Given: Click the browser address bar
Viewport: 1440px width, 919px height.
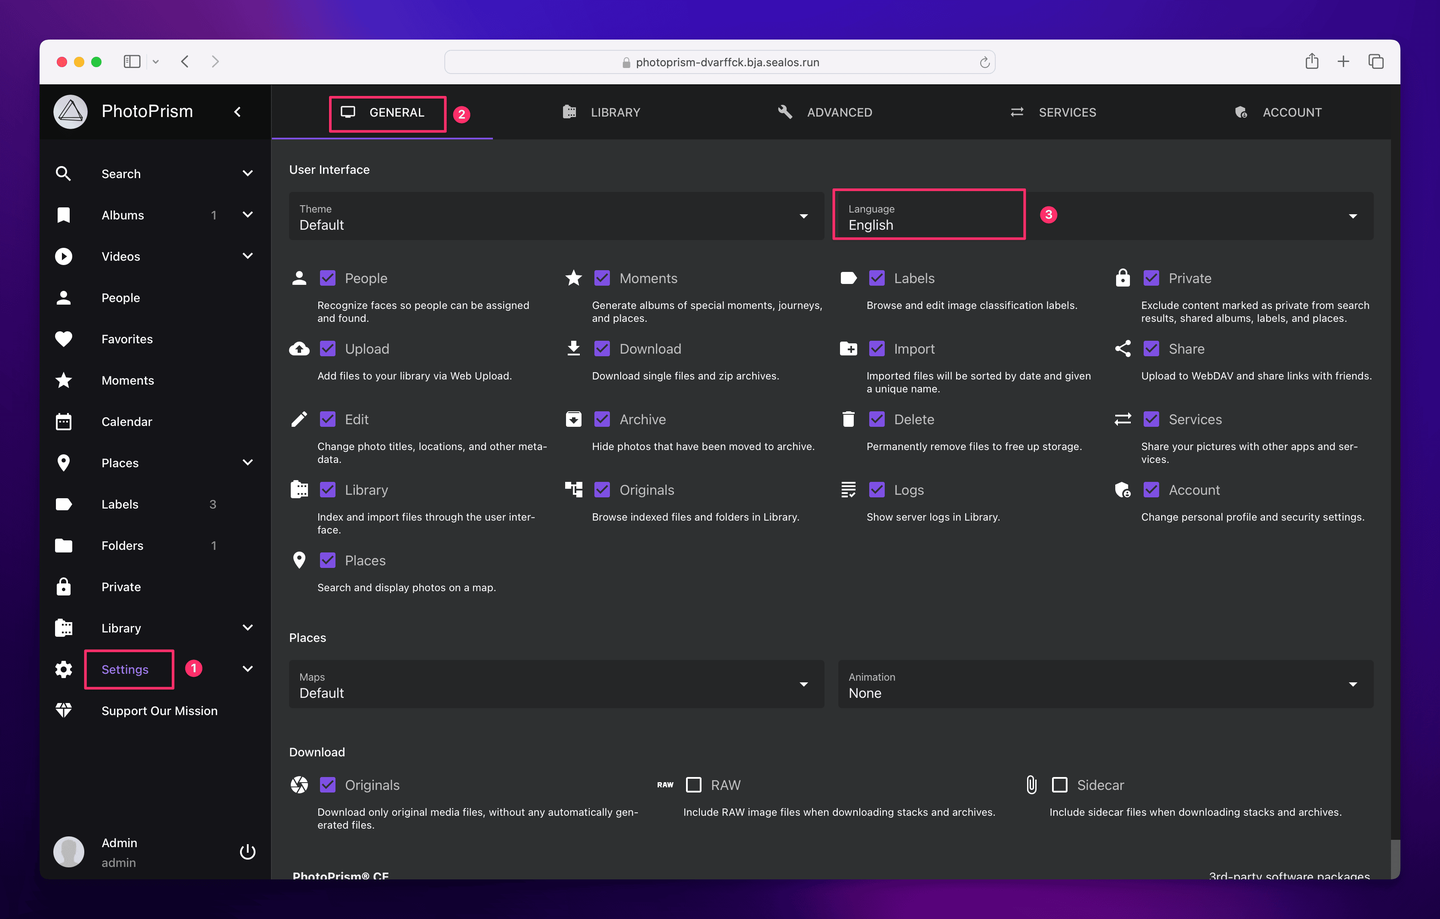Looking at the screenshot, I should point(720,62).
